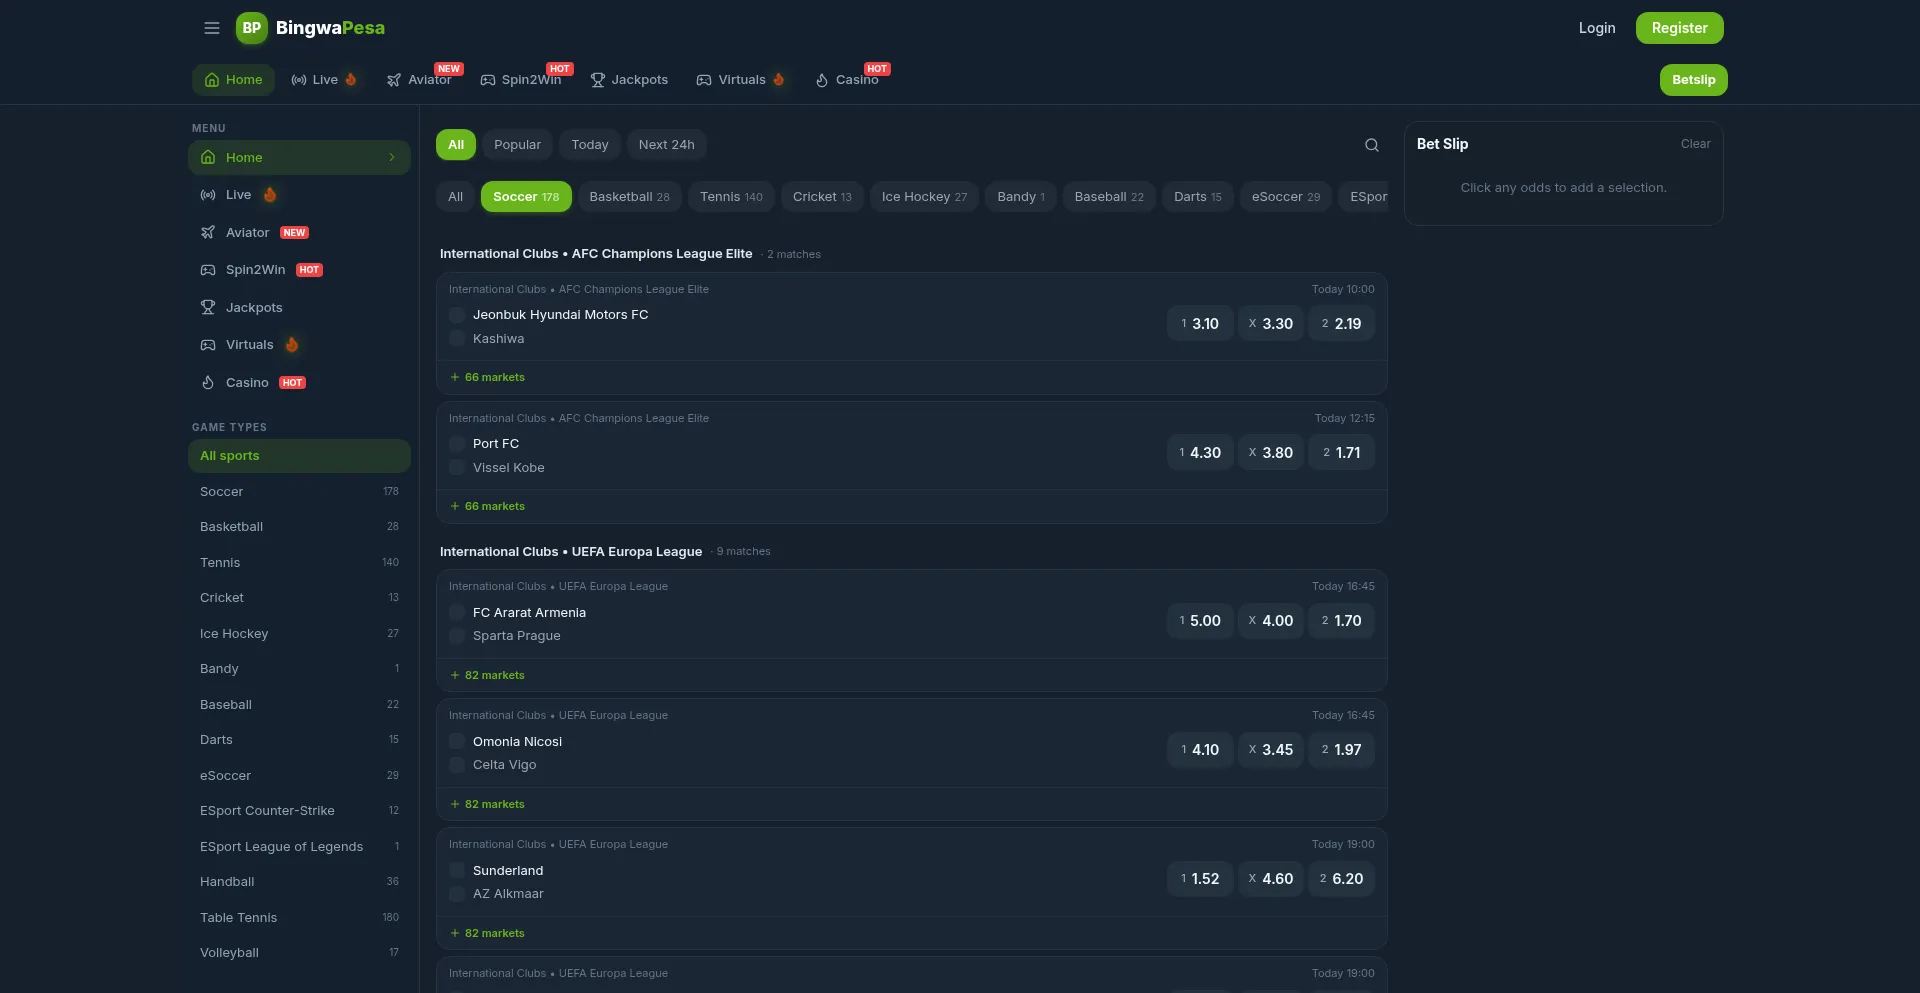Viewport: 1920px width, 993px height.
Task: Pick home odds 1.52 for Sunderland
Action: pyautogui.click(x=1200, y=879)
